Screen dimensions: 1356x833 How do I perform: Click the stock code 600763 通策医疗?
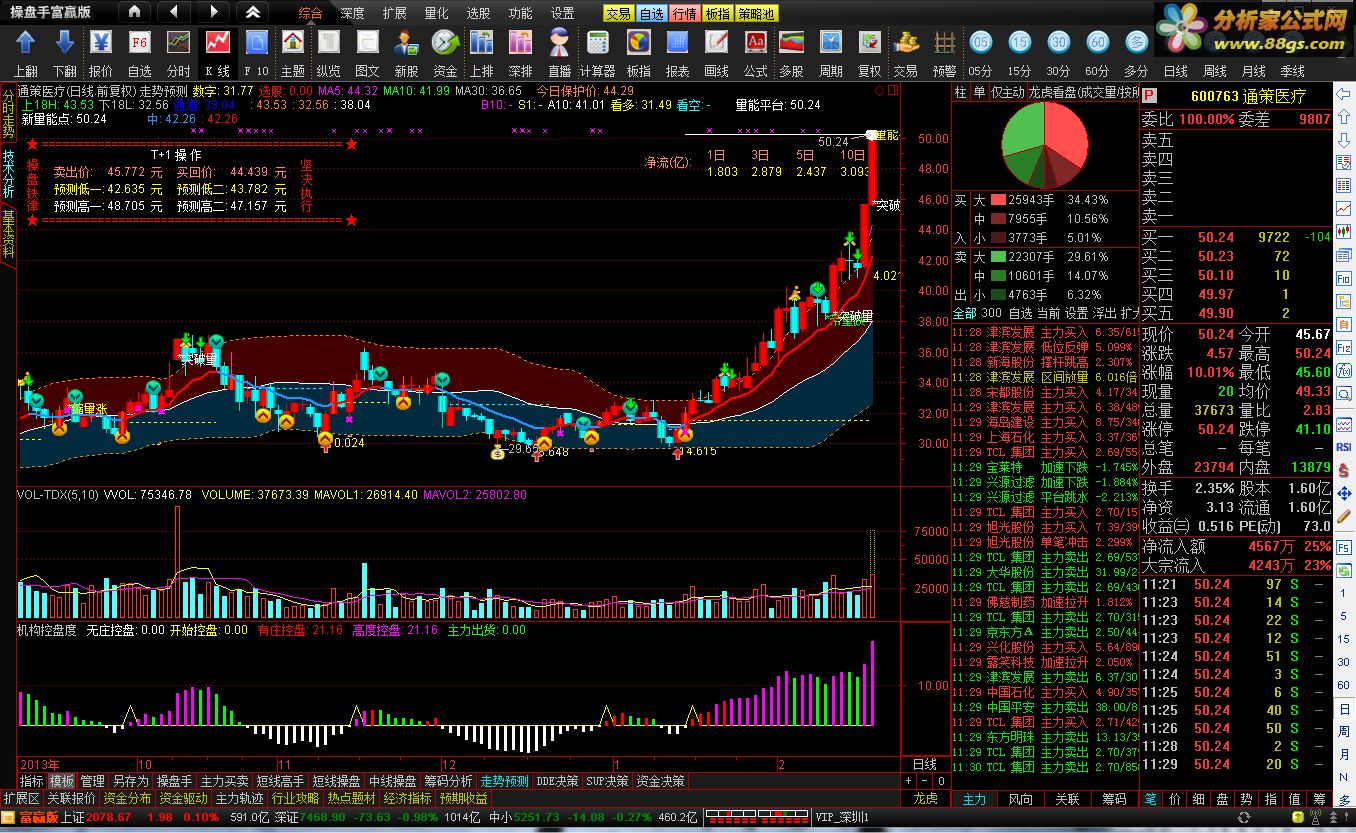click(1247, 95)
